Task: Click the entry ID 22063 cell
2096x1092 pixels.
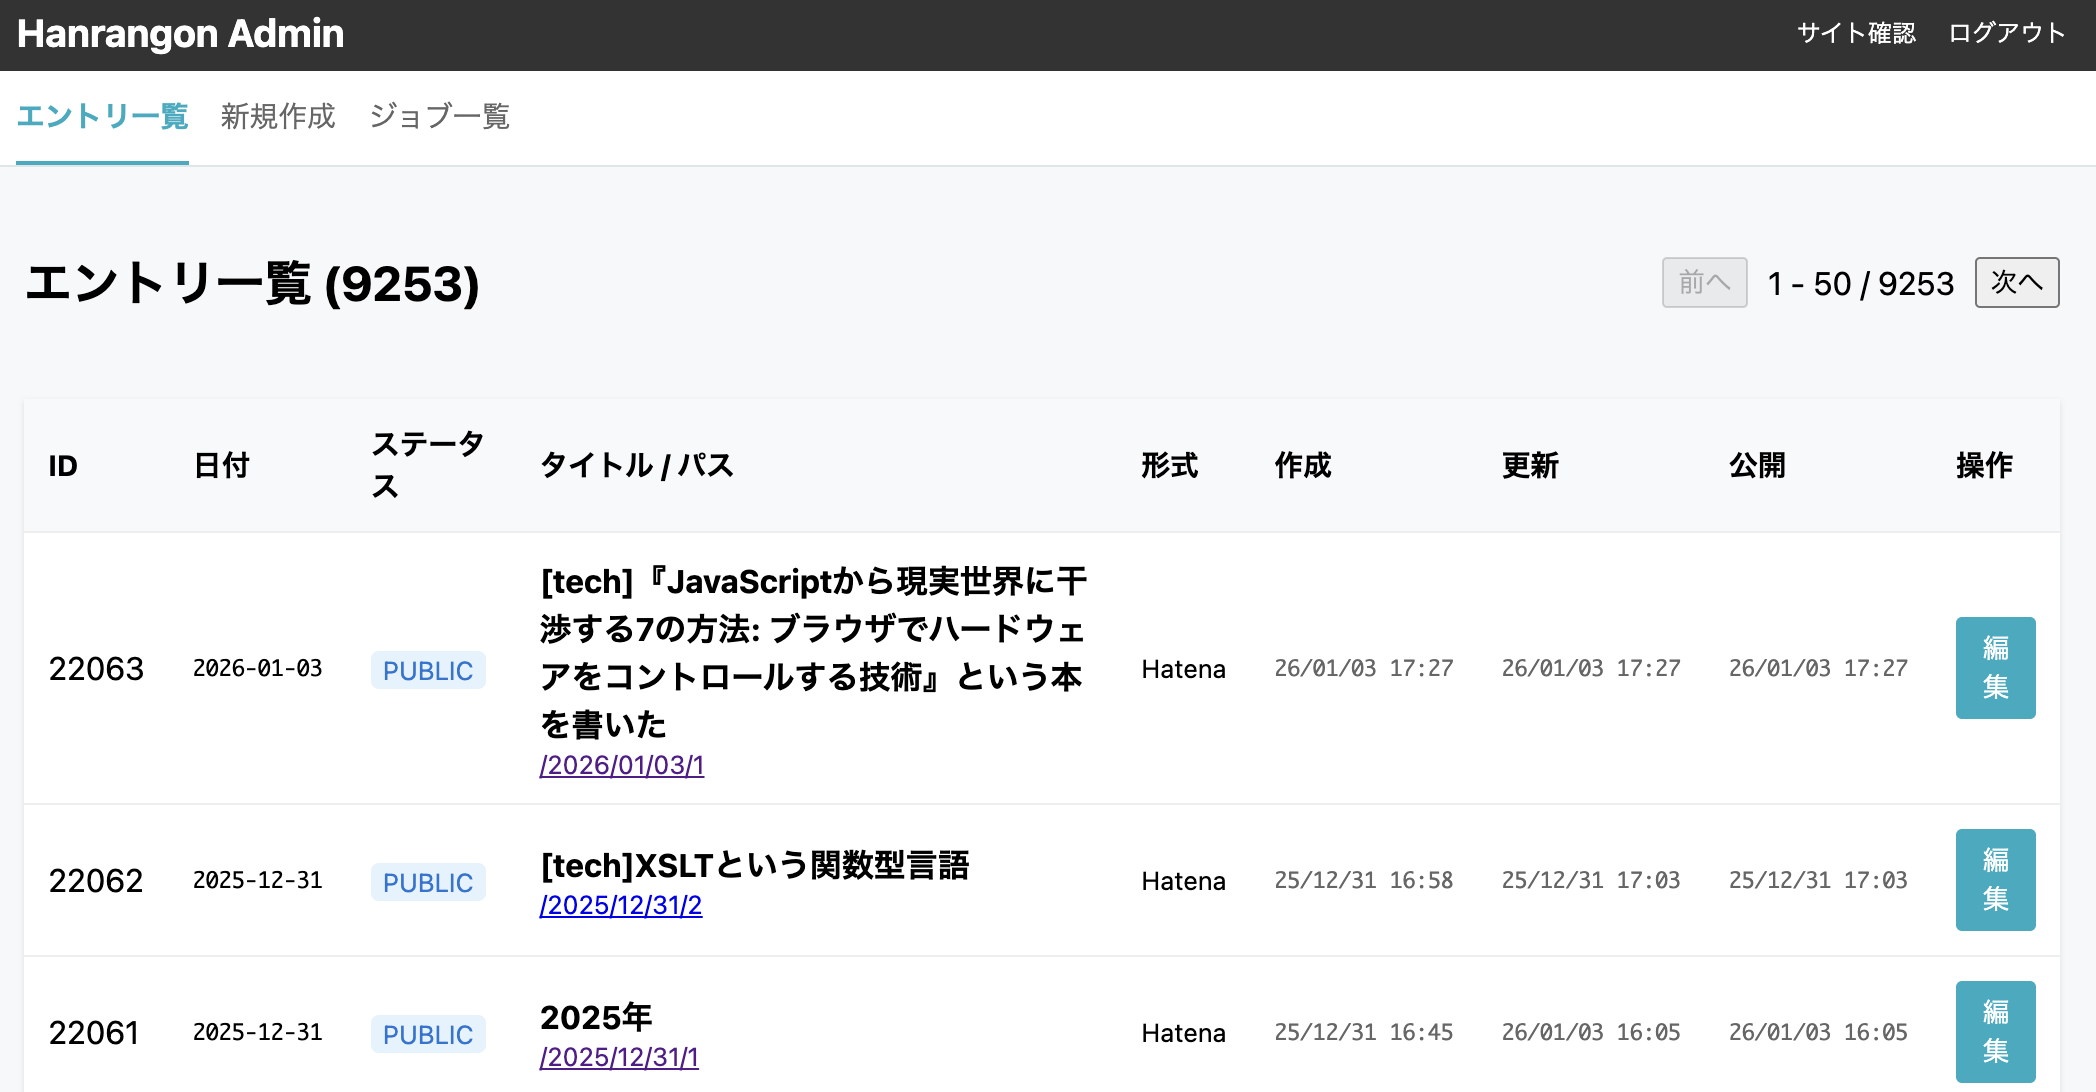Action: pos(96,668)
